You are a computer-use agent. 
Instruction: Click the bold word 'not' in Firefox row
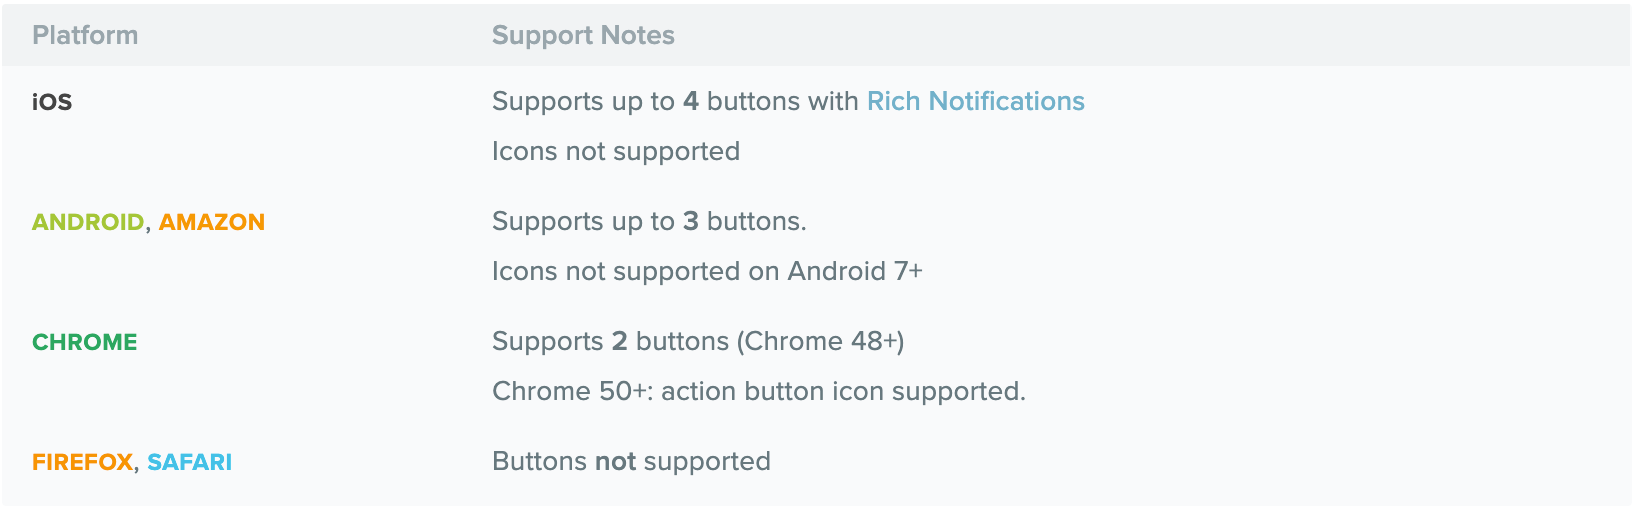(616, 461)
